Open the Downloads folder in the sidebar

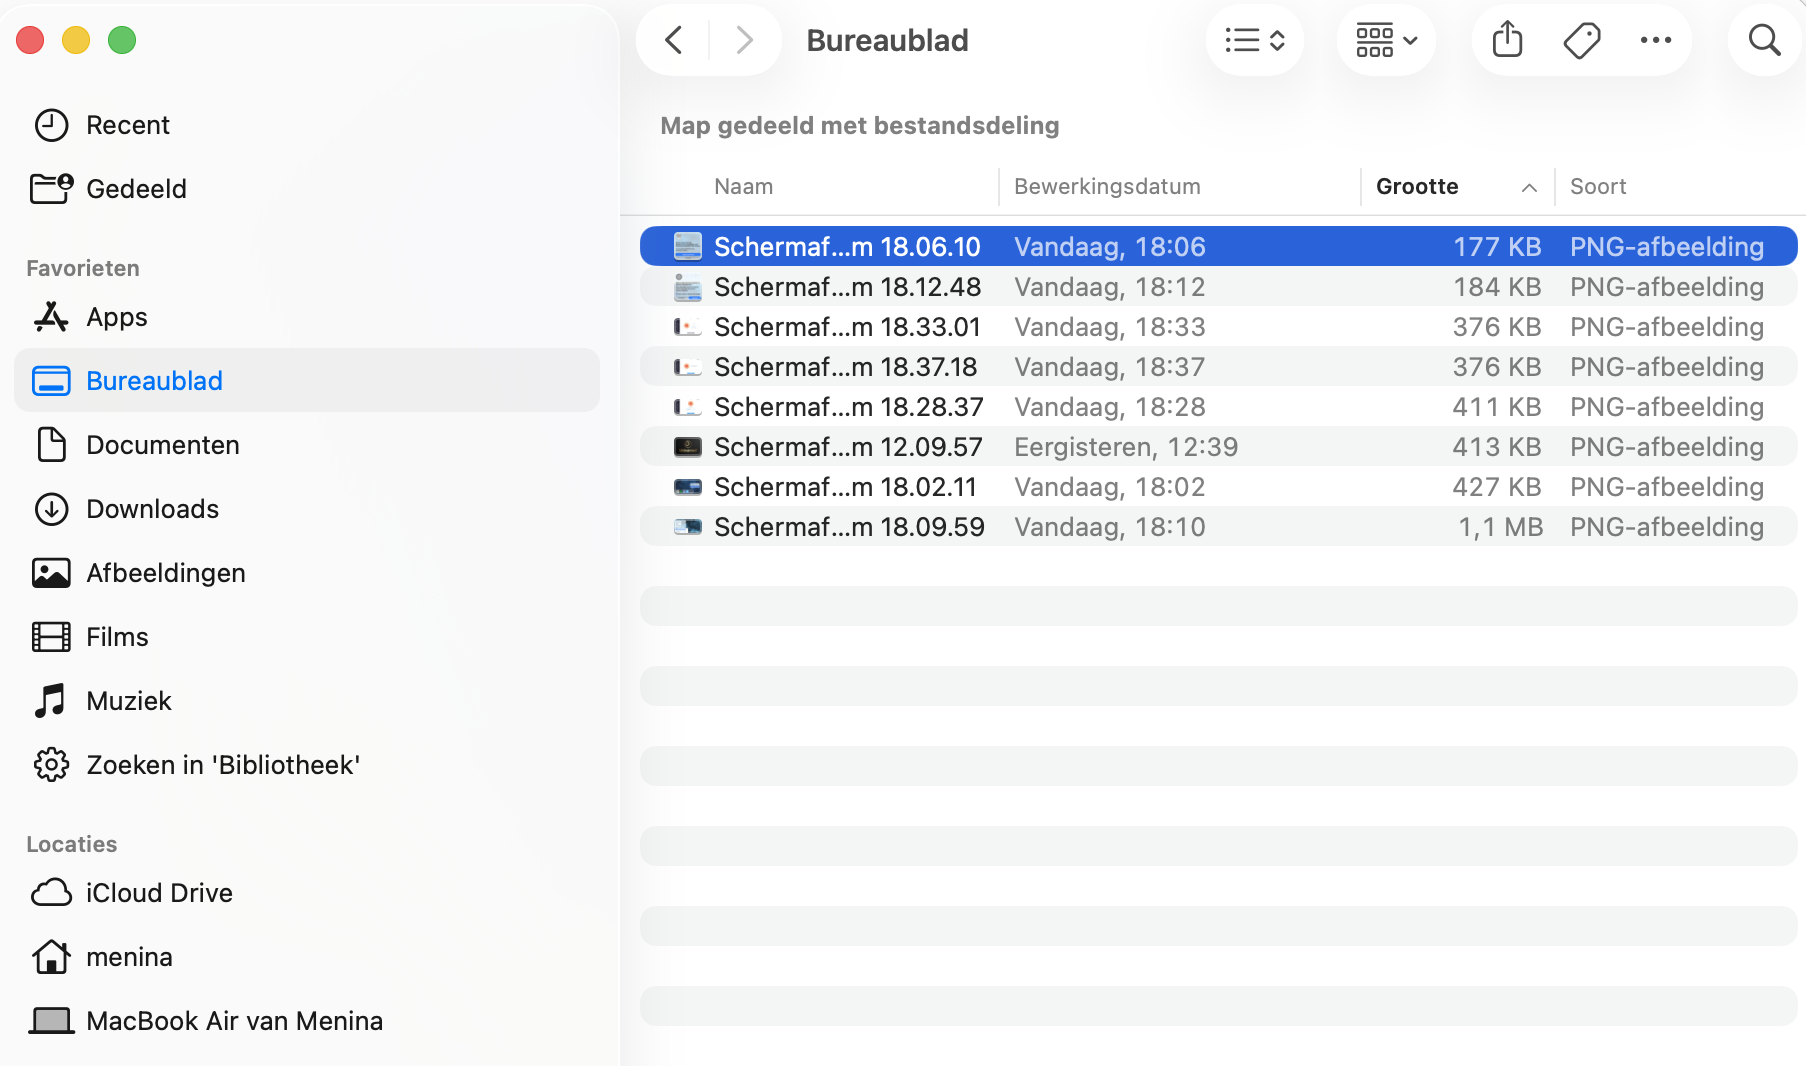152,508
